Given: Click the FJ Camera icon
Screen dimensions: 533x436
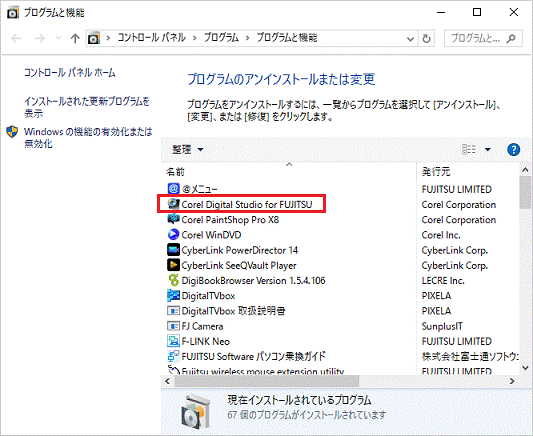Looking at the screenshot, I should click(173, 326).
